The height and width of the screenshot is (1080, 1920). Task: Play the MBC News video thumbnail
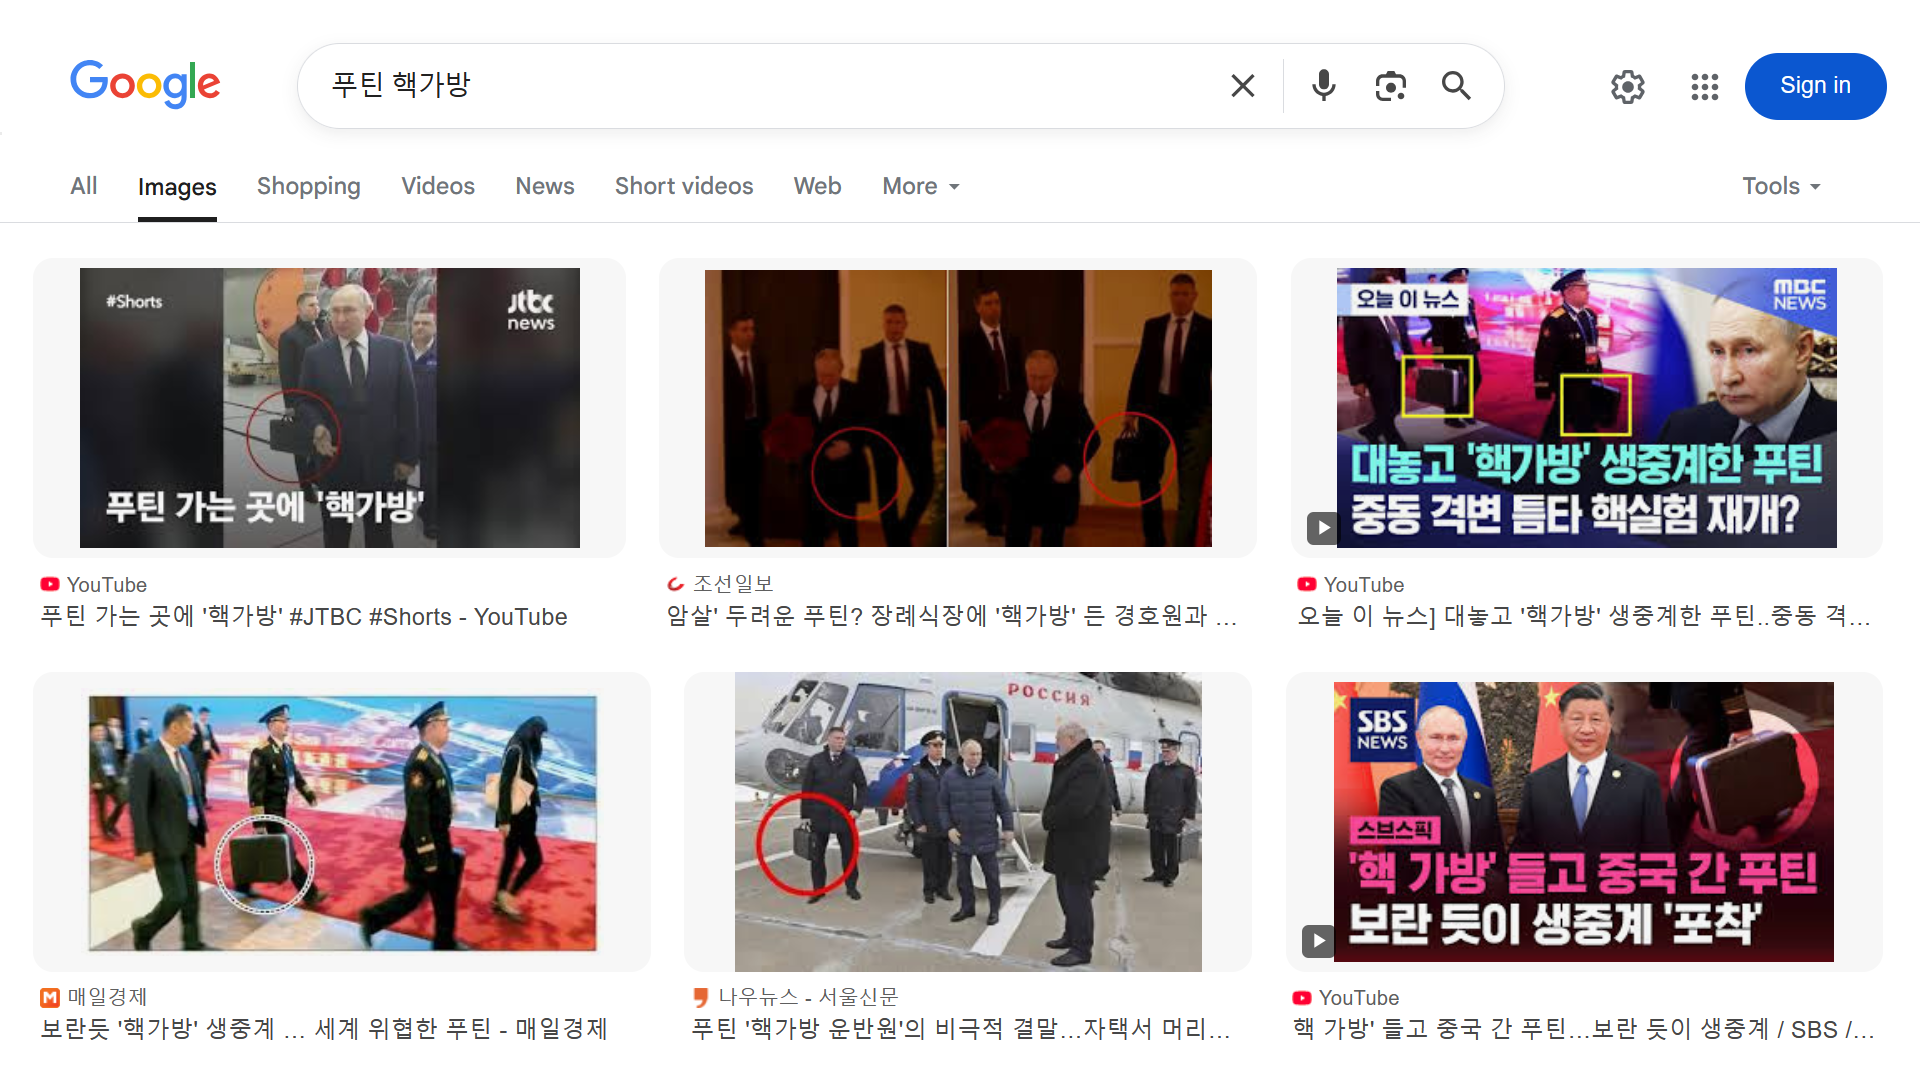pyautogui.click(x=1586, y=408)
